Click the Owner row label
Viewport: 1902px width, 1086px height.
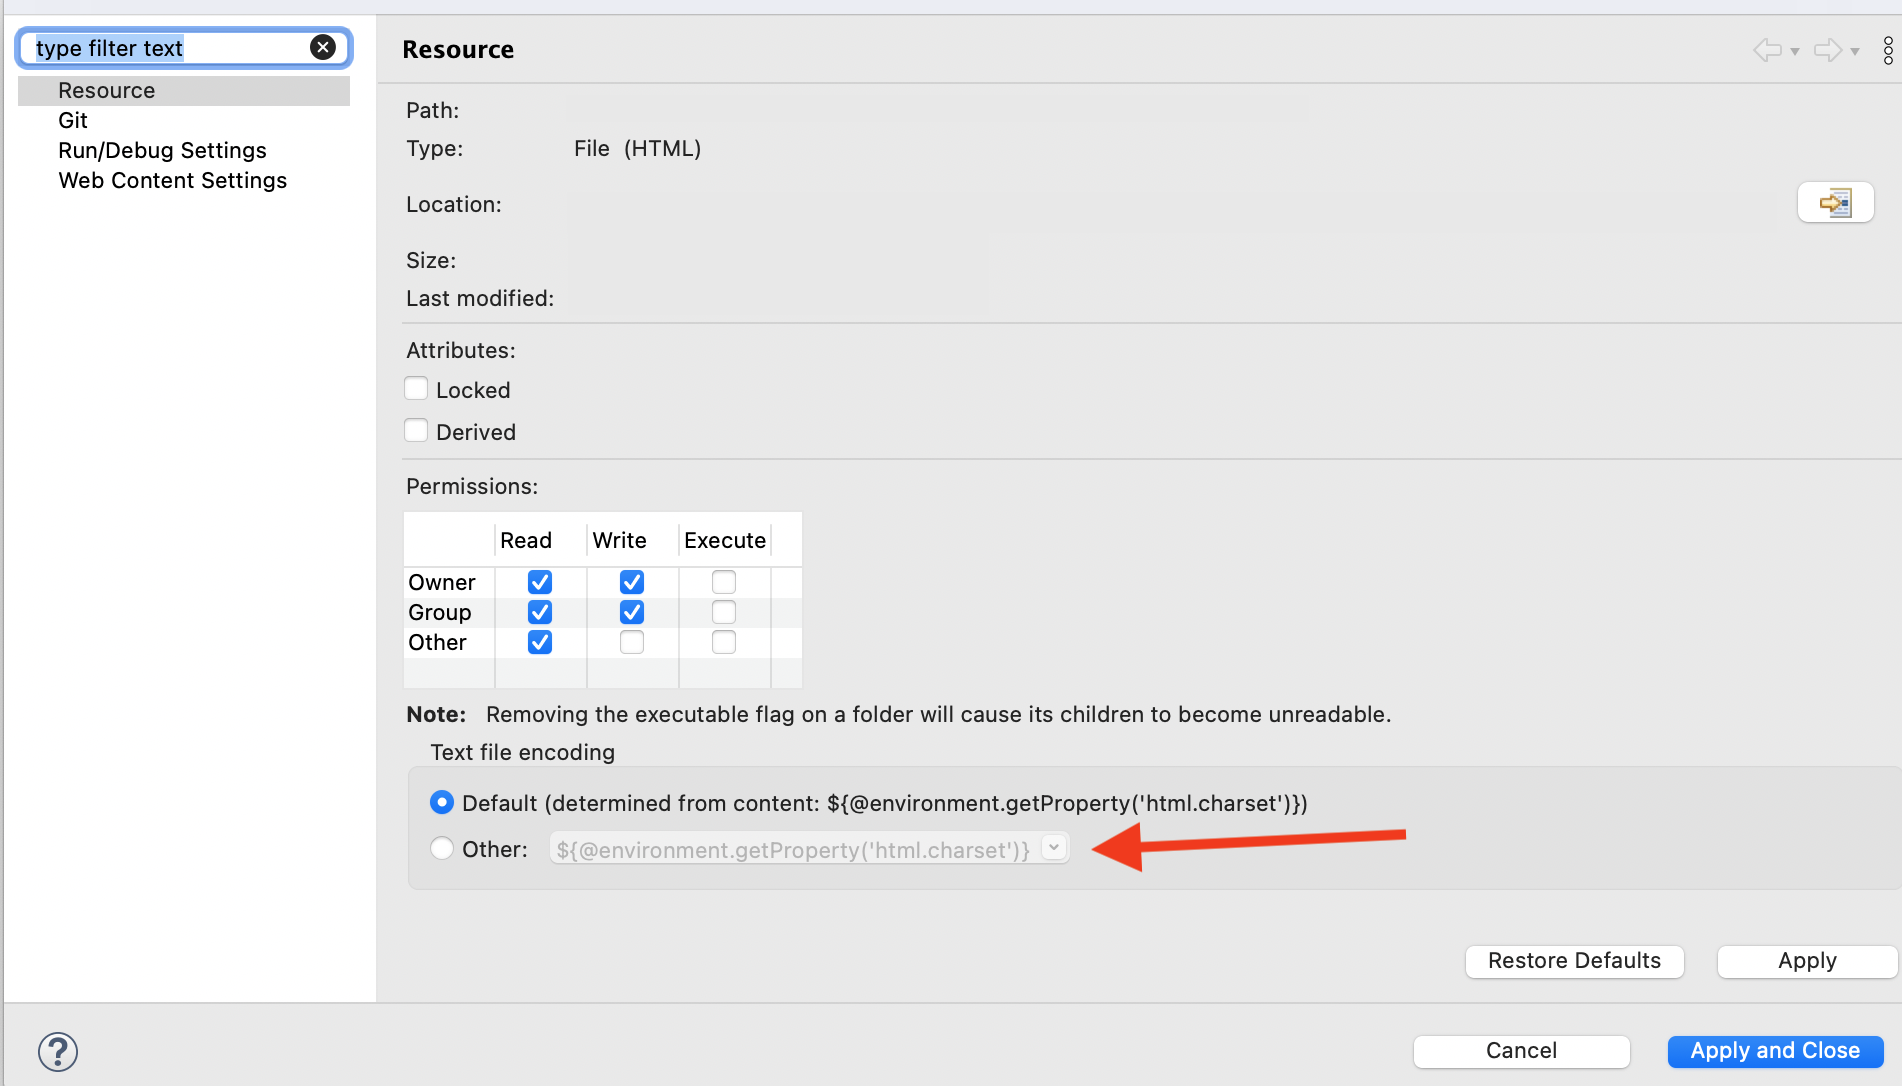(442, 583)
